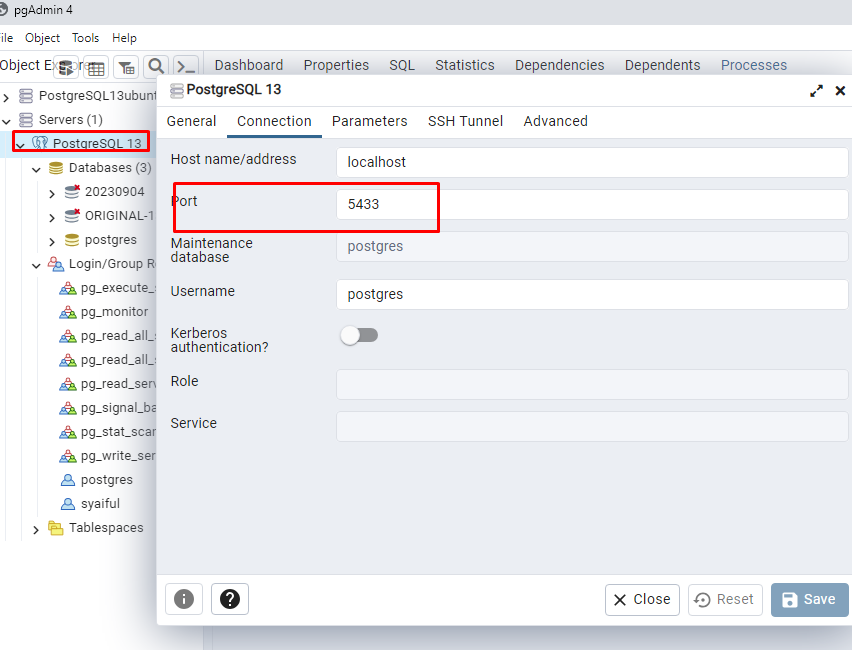The width and height of the screenshot is (852, 650).
Task: Switch to the Parameters tab
Action: (369, 121)
